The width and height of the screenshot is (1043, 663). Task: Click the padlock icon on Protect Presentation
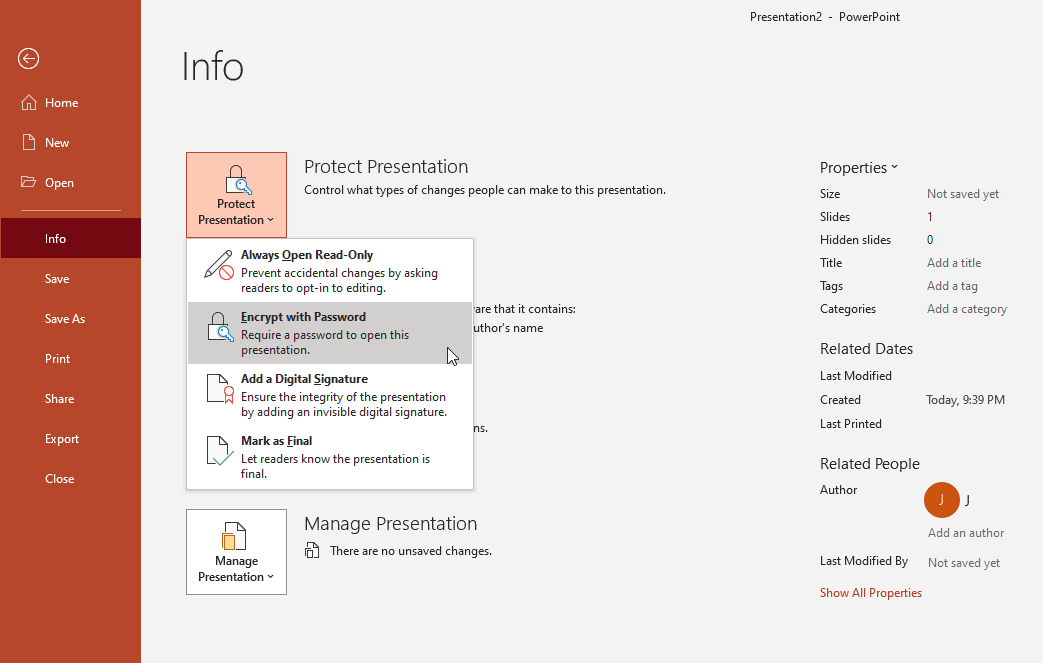tap(236, 180)
